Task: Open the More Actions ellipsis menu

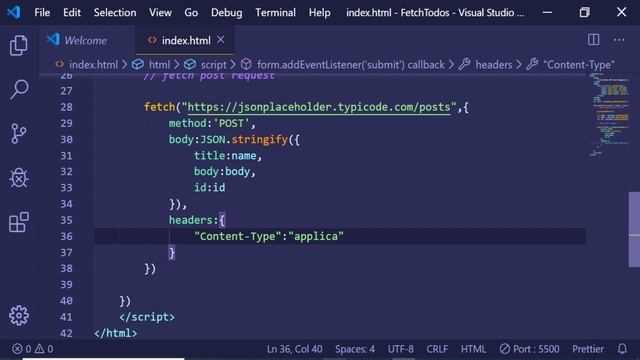Action: coord(619,40)
